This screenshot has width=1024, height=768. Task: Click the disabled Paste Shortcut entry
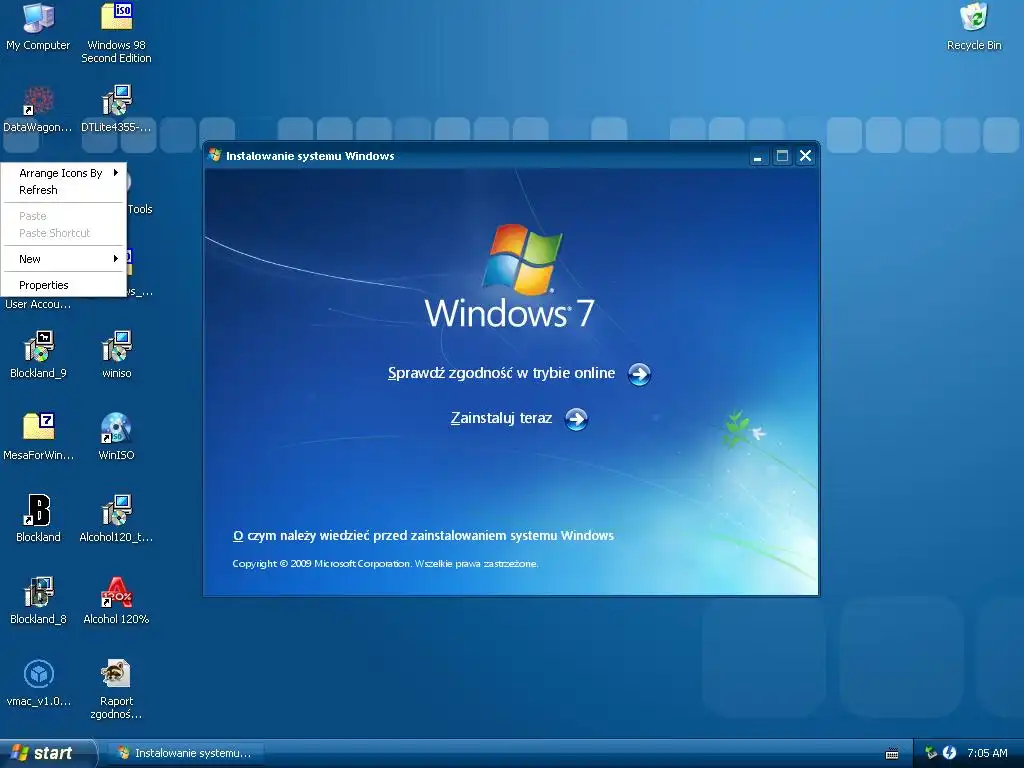[x=64, y=233]
